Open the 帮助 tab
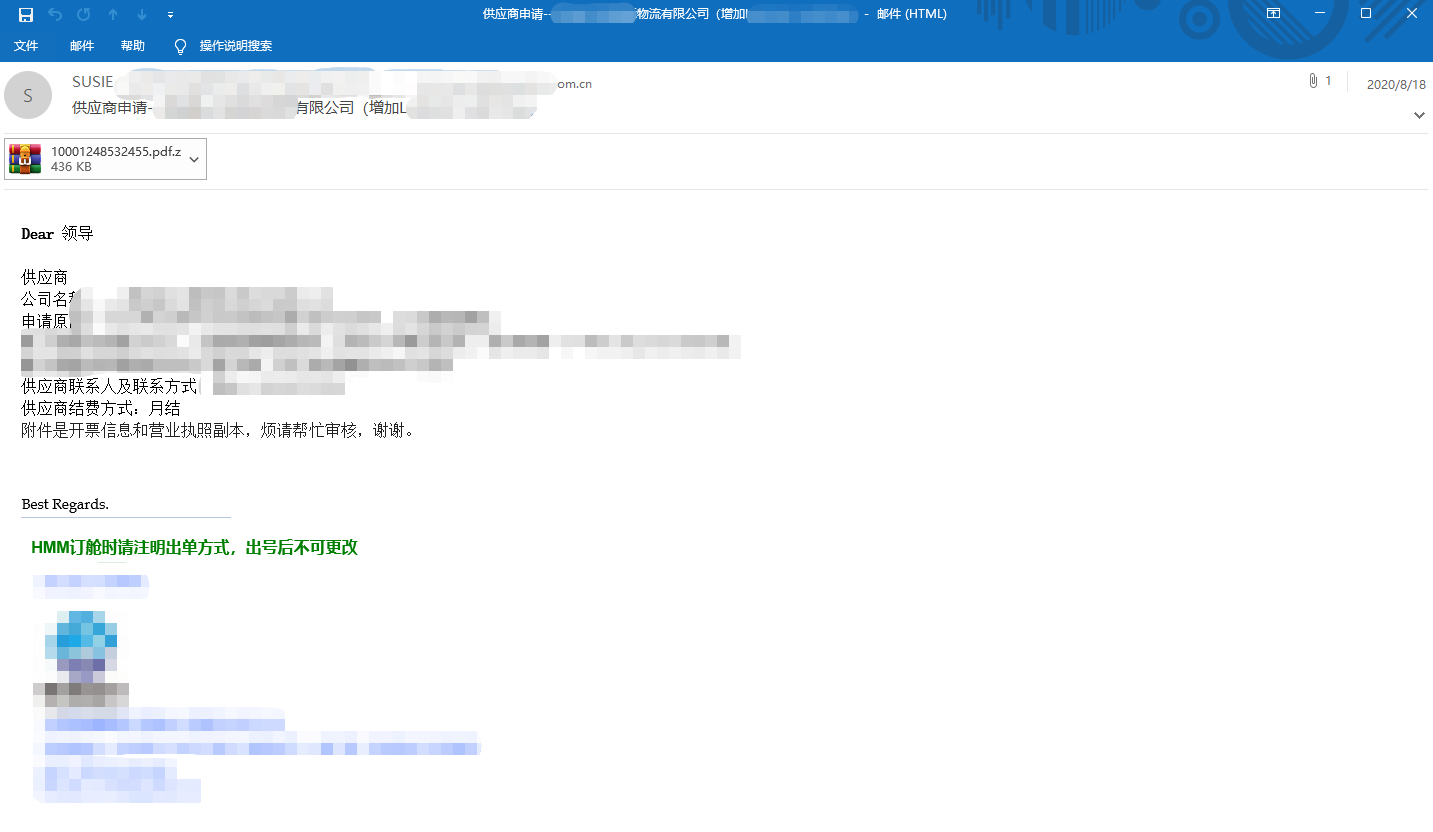Viewport: 1433px width, 832px height. 132,46
